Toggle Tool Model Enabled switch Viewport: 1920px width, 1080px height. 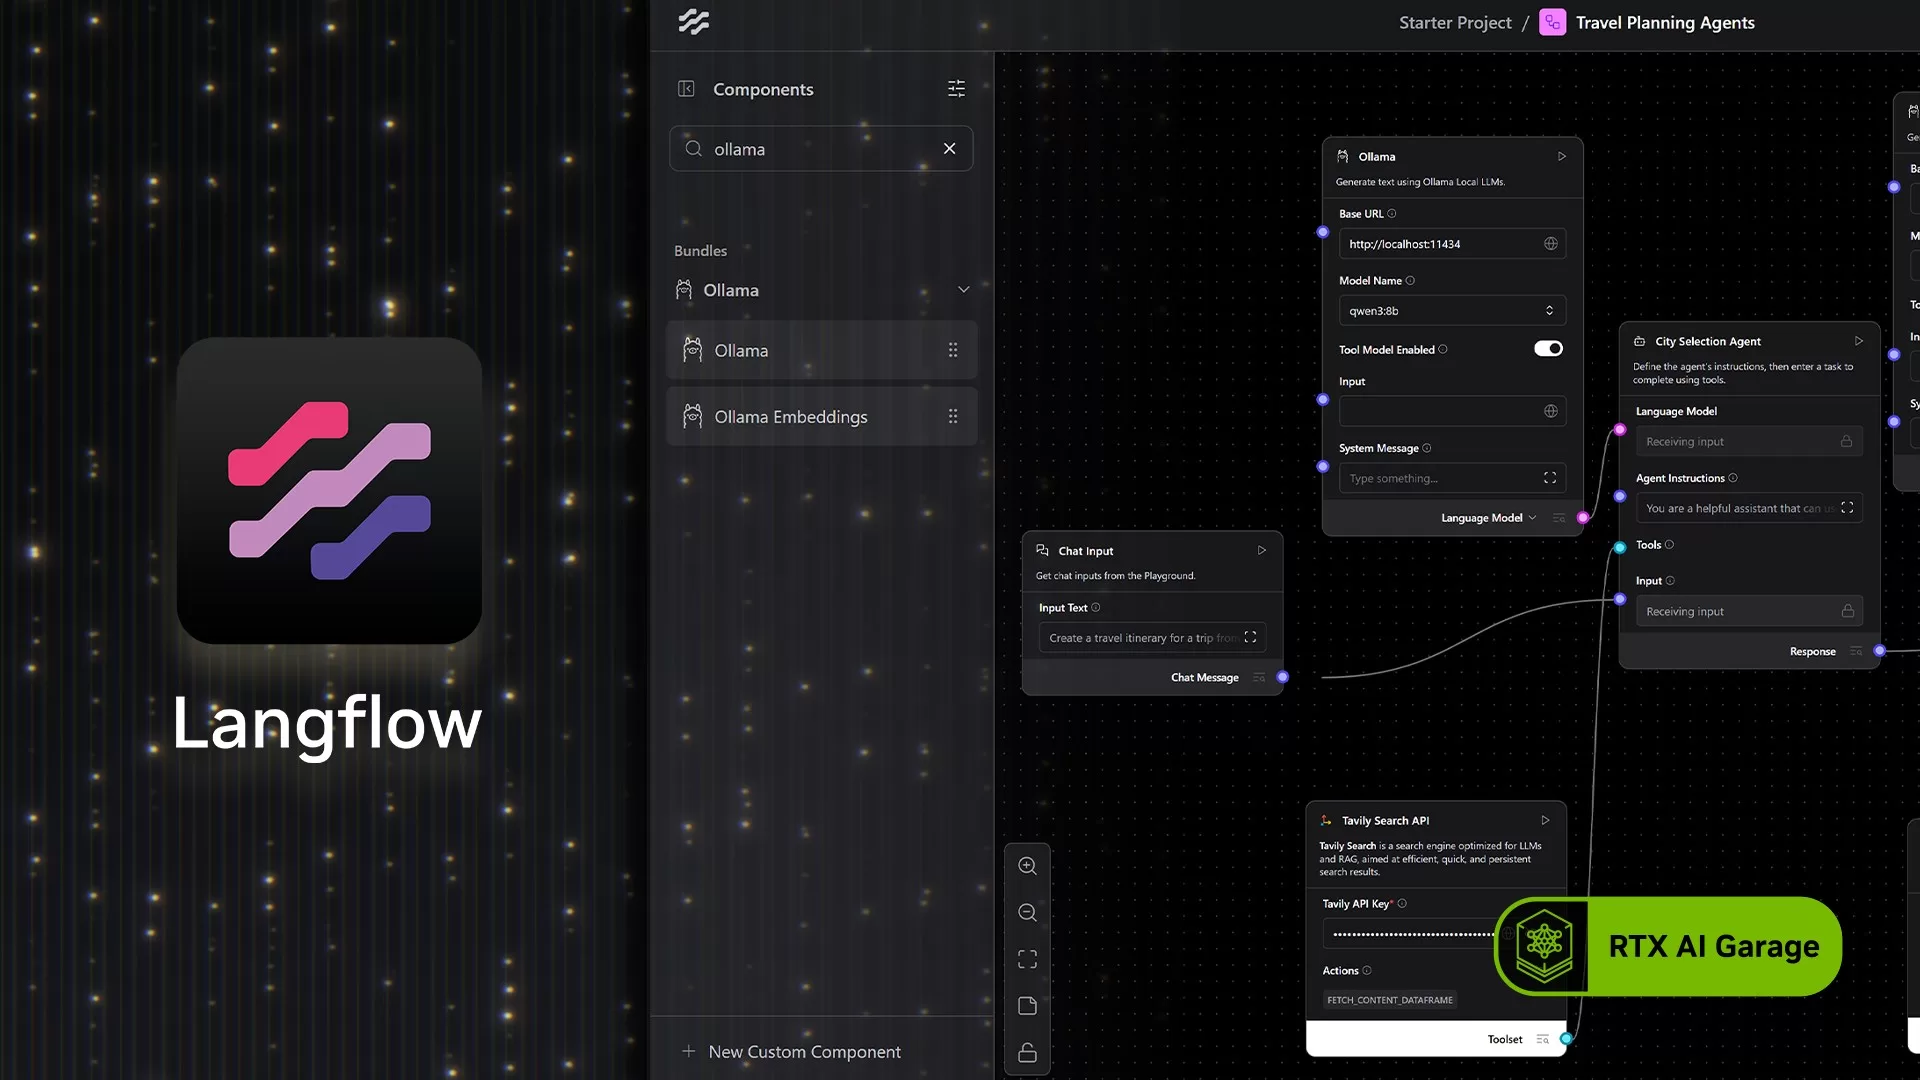click(1548, 349)
